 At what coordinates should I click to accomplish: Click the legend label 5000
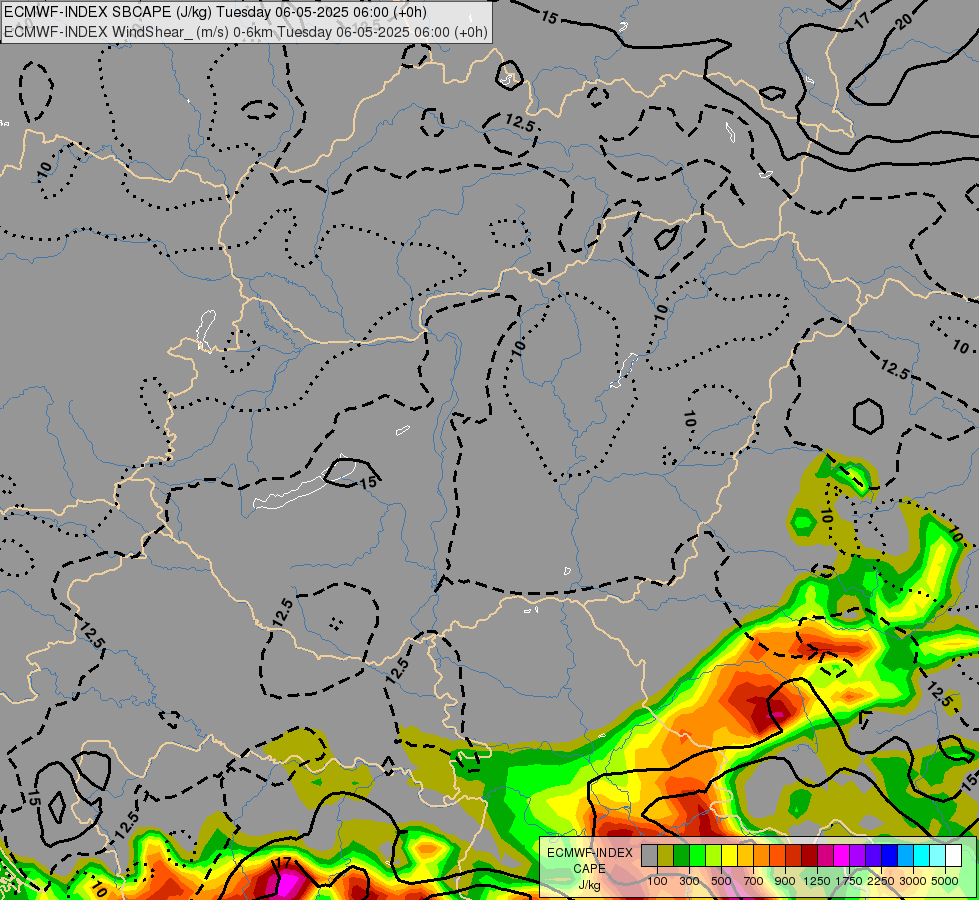tap(945, 881)
